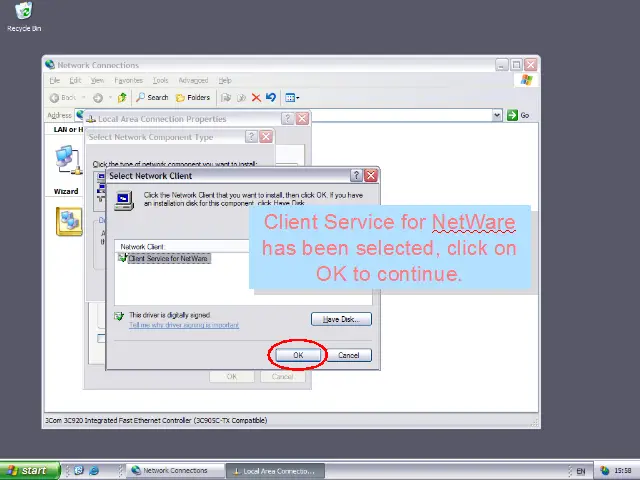Click the Folders toolbar button

[x=193, y=98]
